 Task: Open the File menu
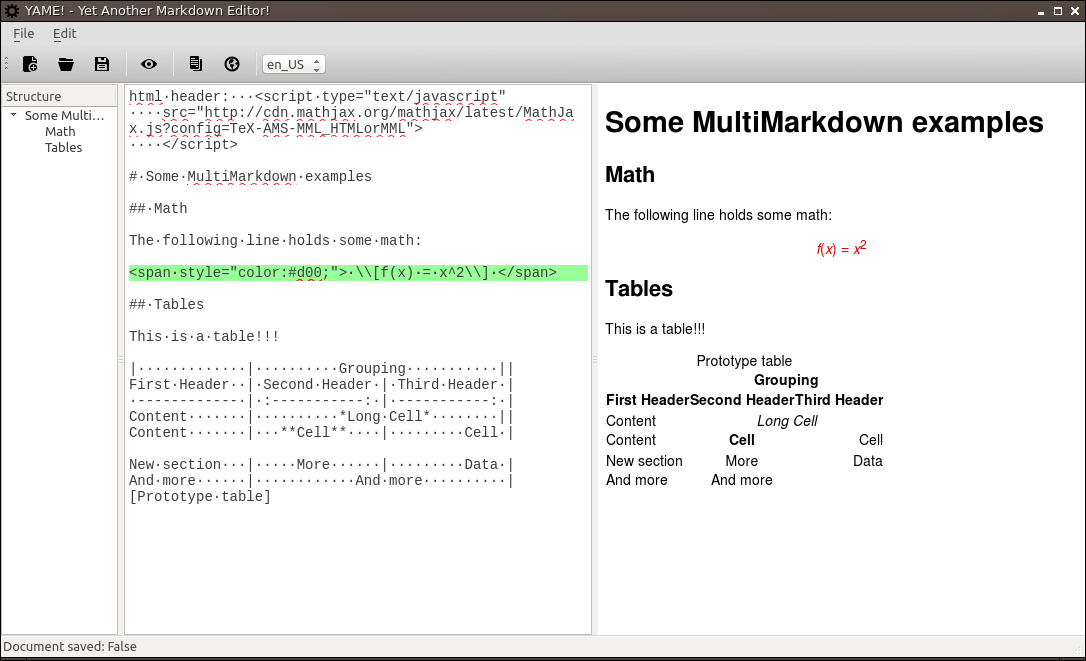pos(24,33)
